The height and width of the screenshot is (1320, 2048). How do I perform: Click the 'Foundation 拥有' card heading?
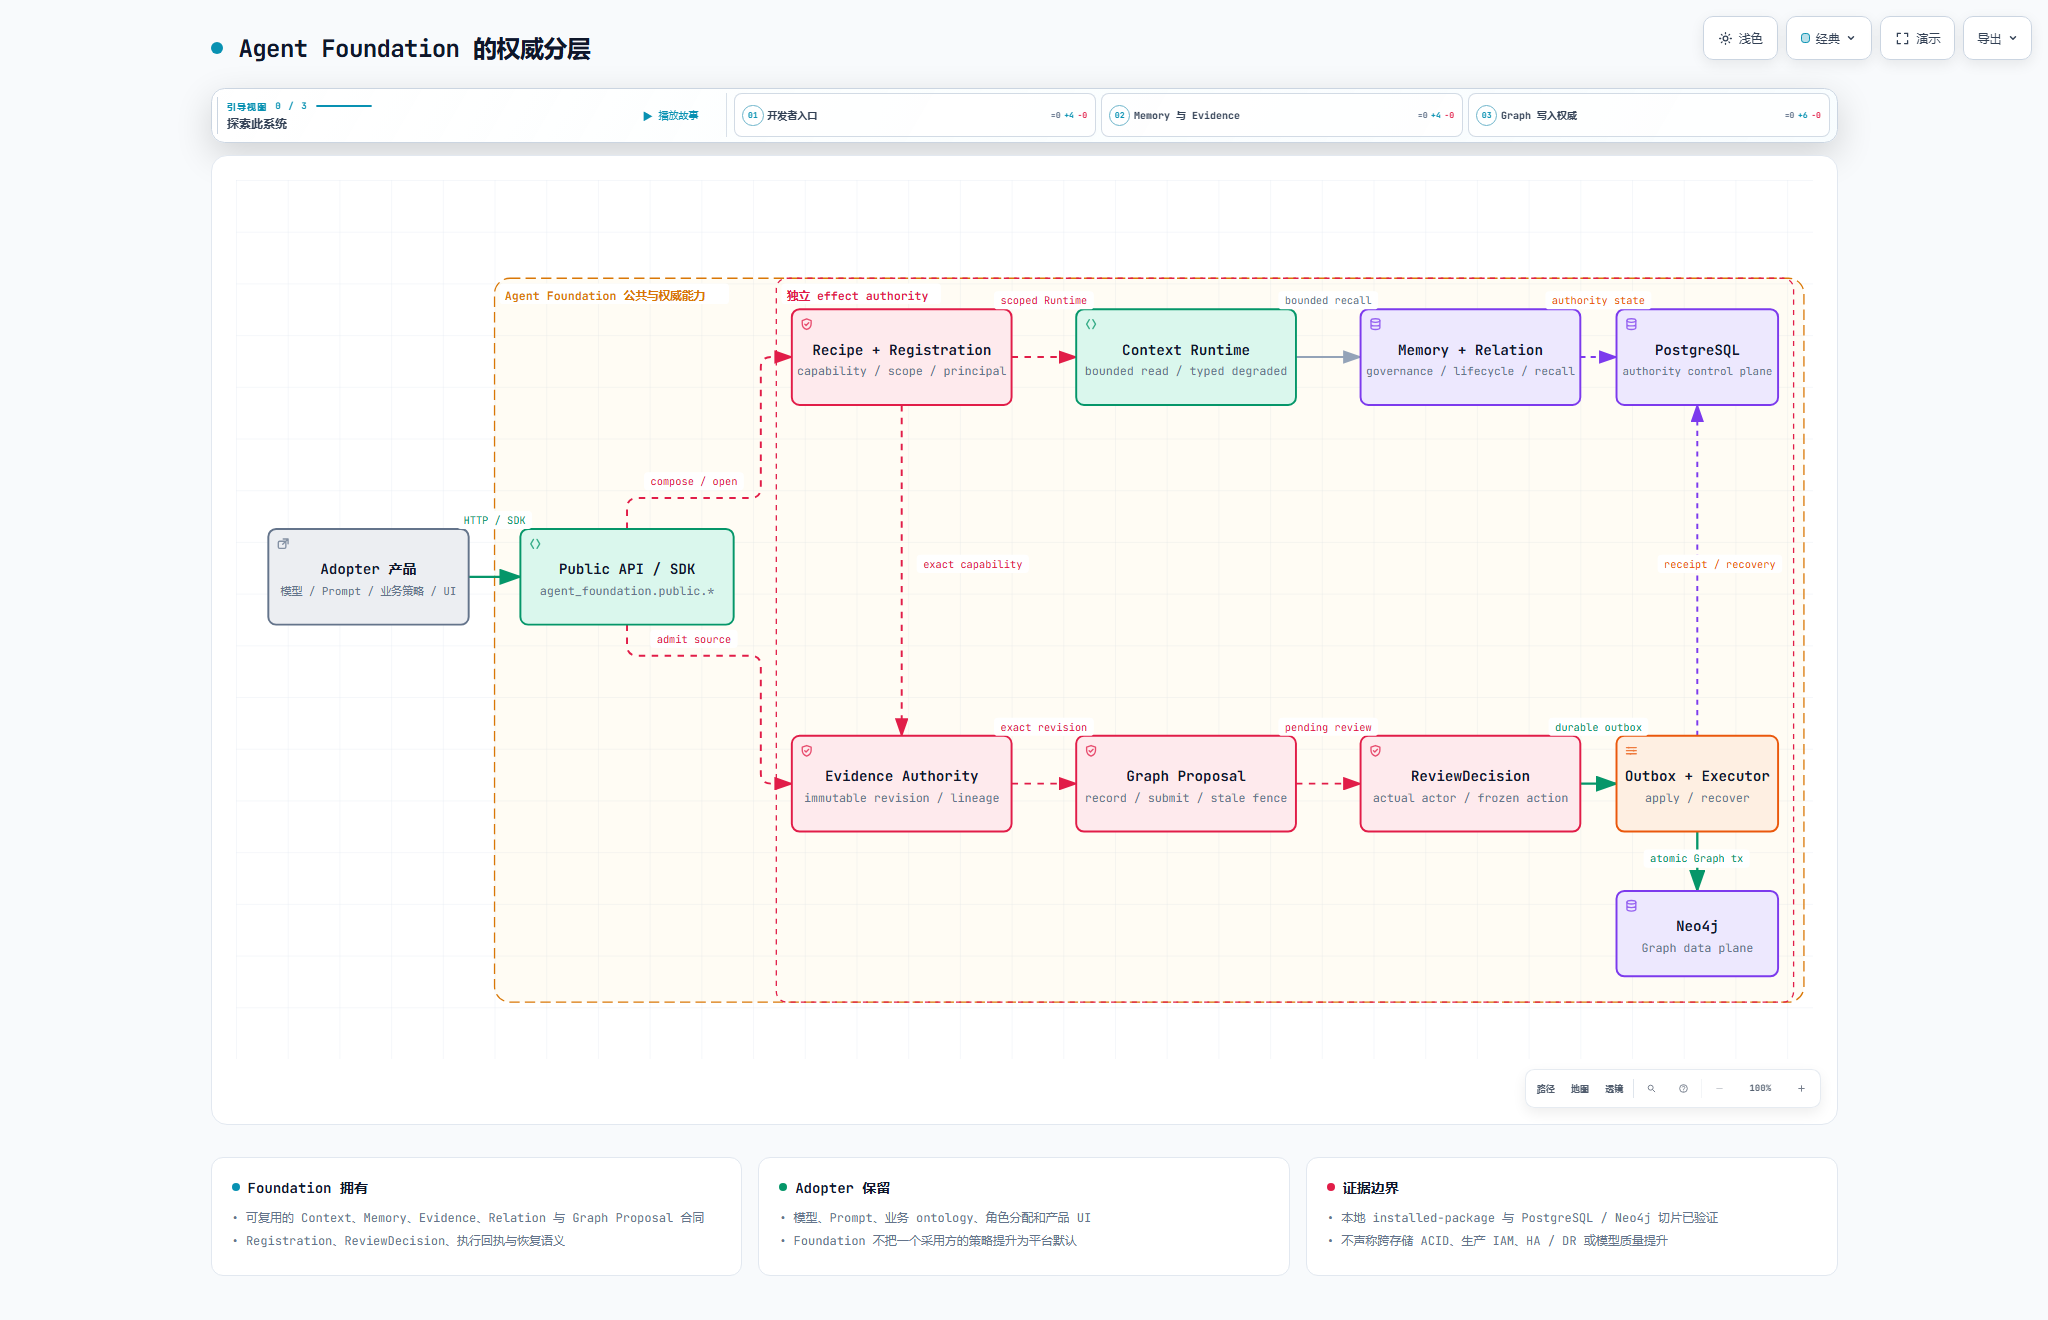(x=308, y=1188)
